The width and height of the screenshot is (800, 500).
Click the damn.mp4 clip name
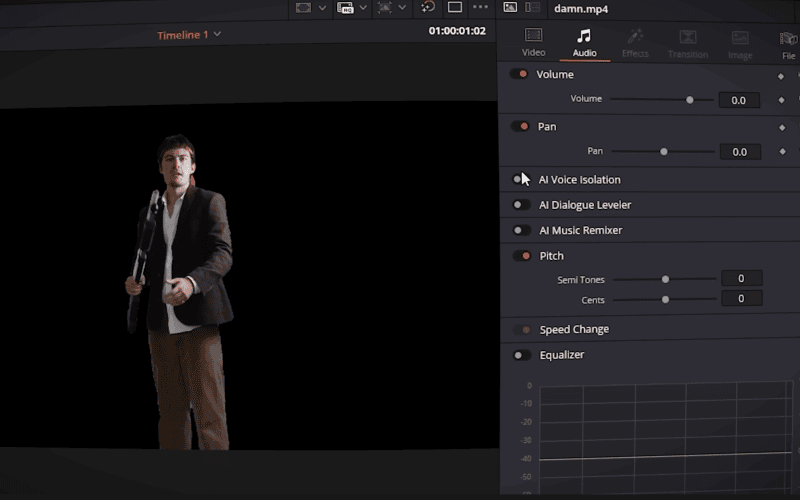click(x=581, y=9)
